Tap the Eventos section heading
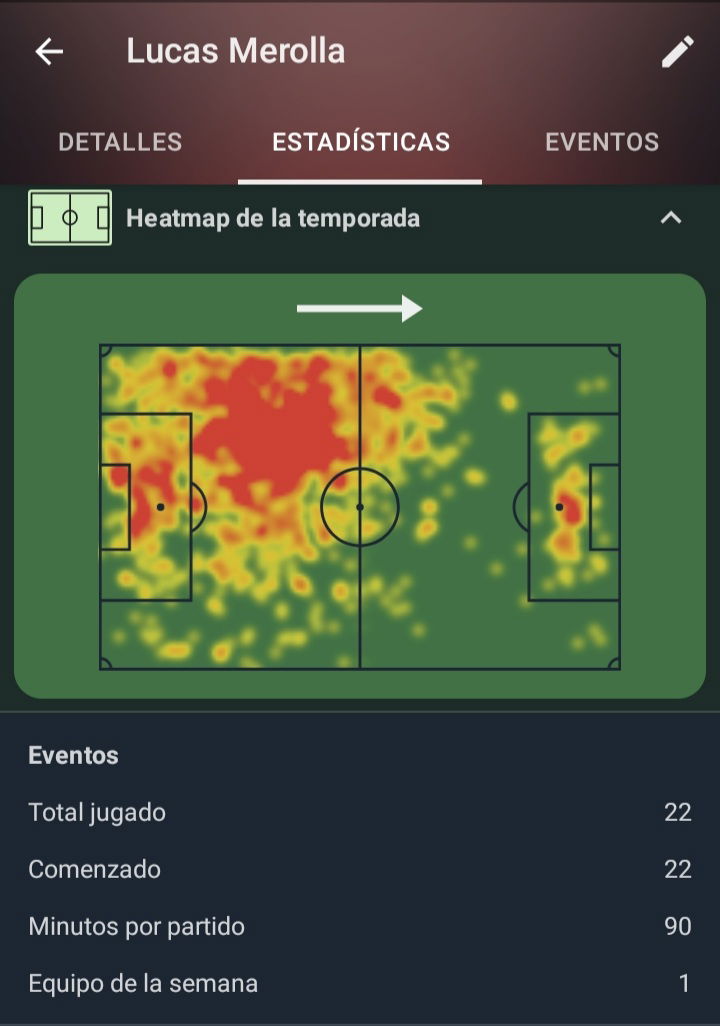This screenshot has height=1026, width=720. (x=73, y=755)
